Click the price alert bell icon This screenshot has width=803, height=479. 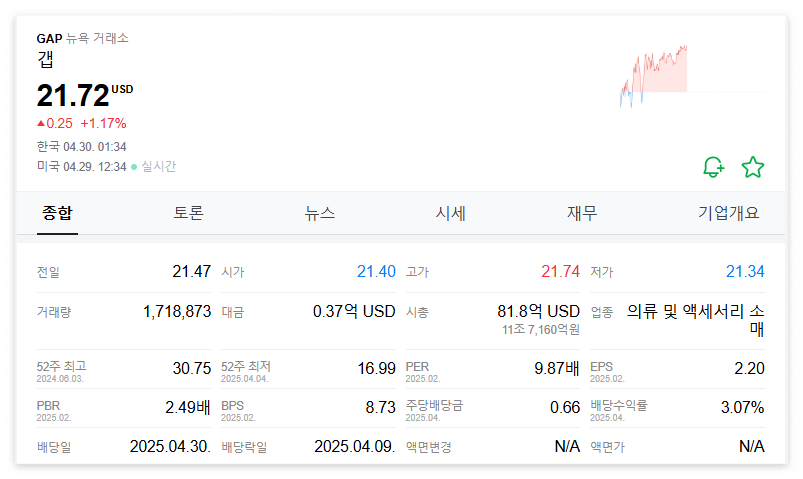click(713, 167)
